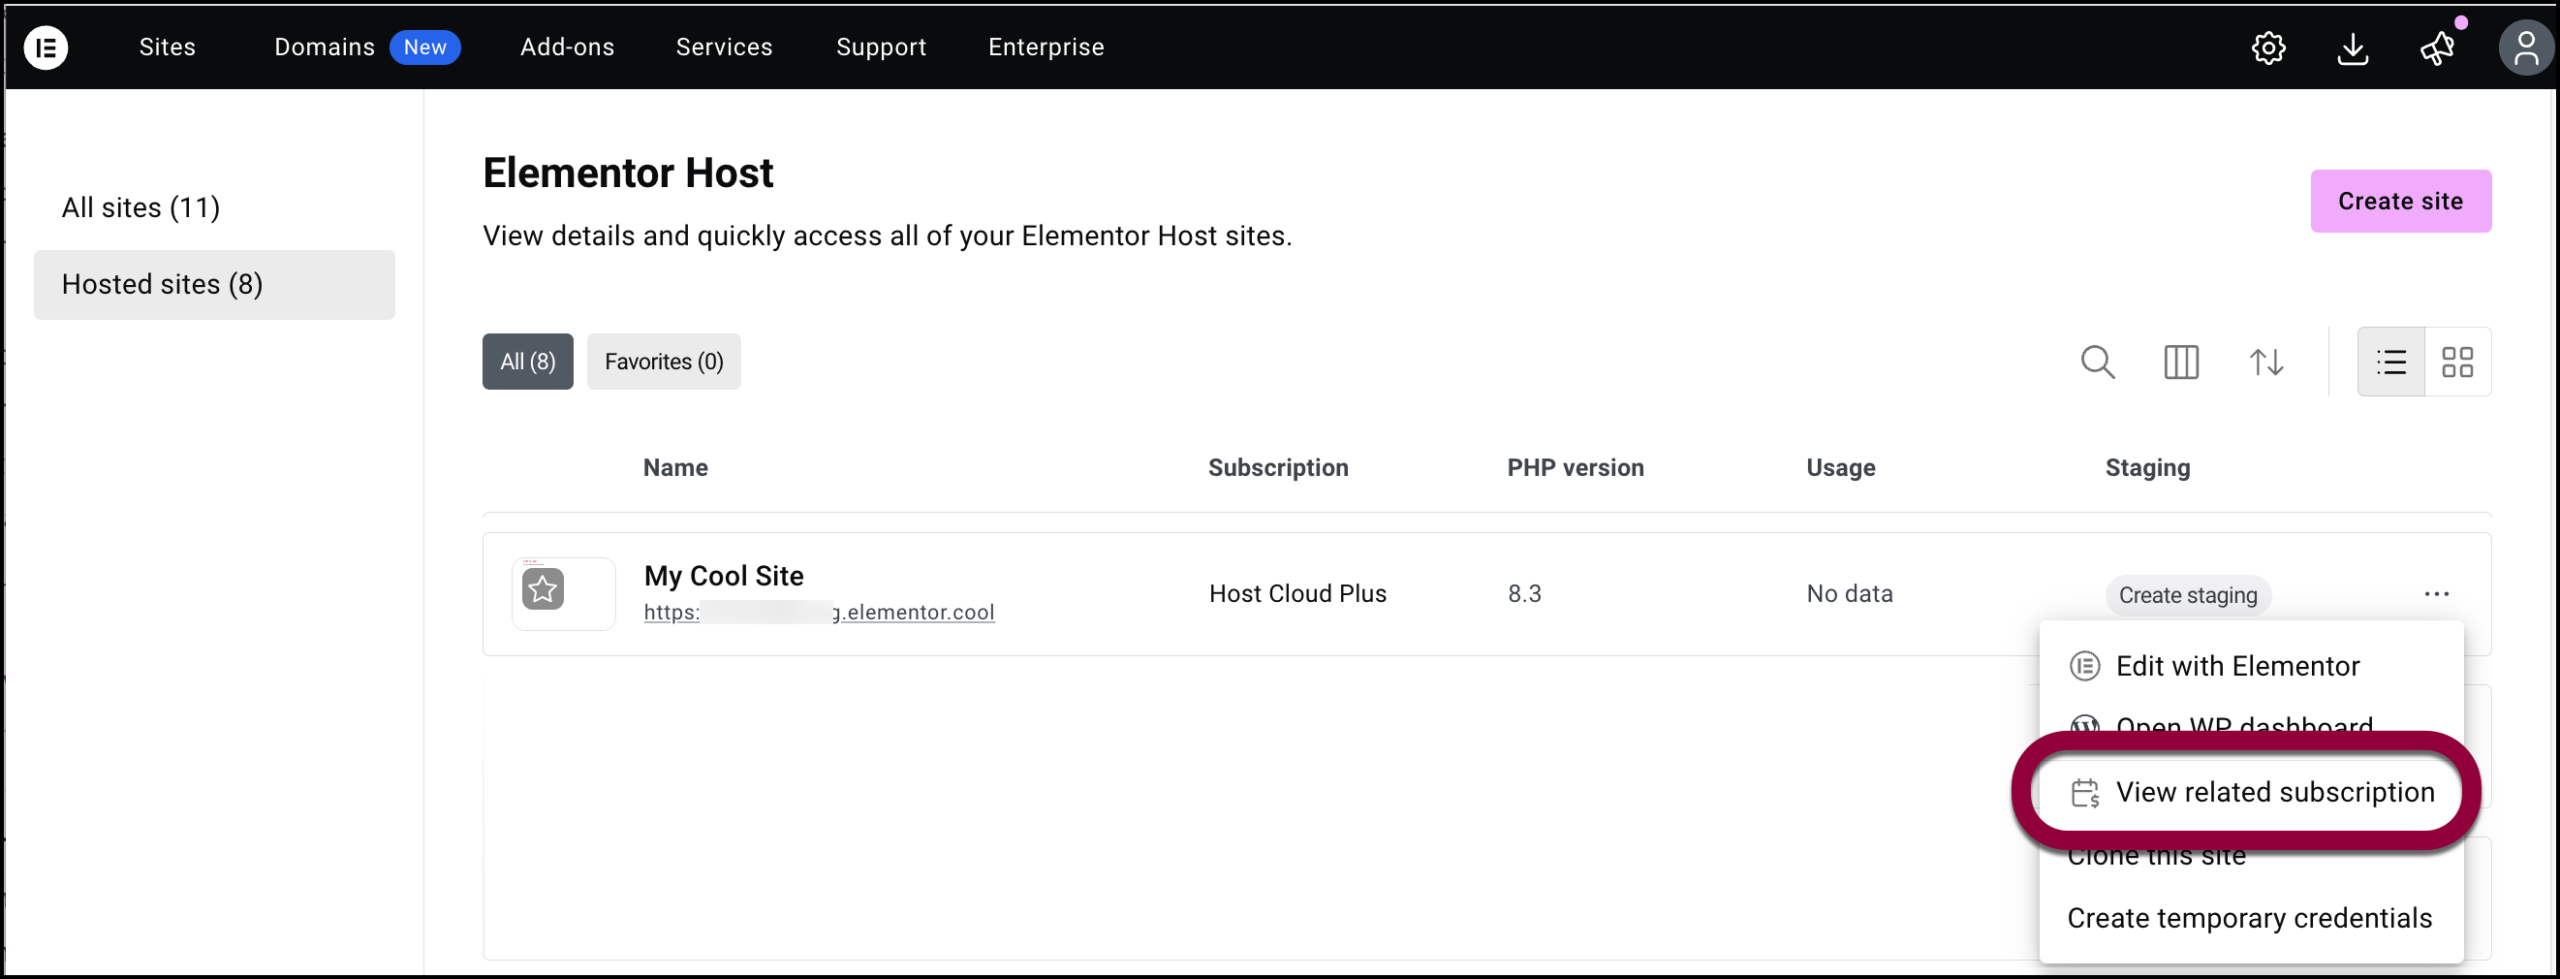The height and width of the screenshot is (979, 2560).
Task: Click the Create site button
Action: 2400,201
